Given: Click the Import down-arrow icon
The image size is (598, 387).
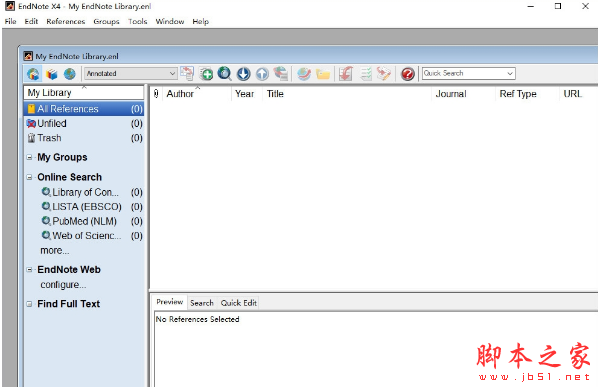Looking at the screenshot, I should (x=243, y=74).
